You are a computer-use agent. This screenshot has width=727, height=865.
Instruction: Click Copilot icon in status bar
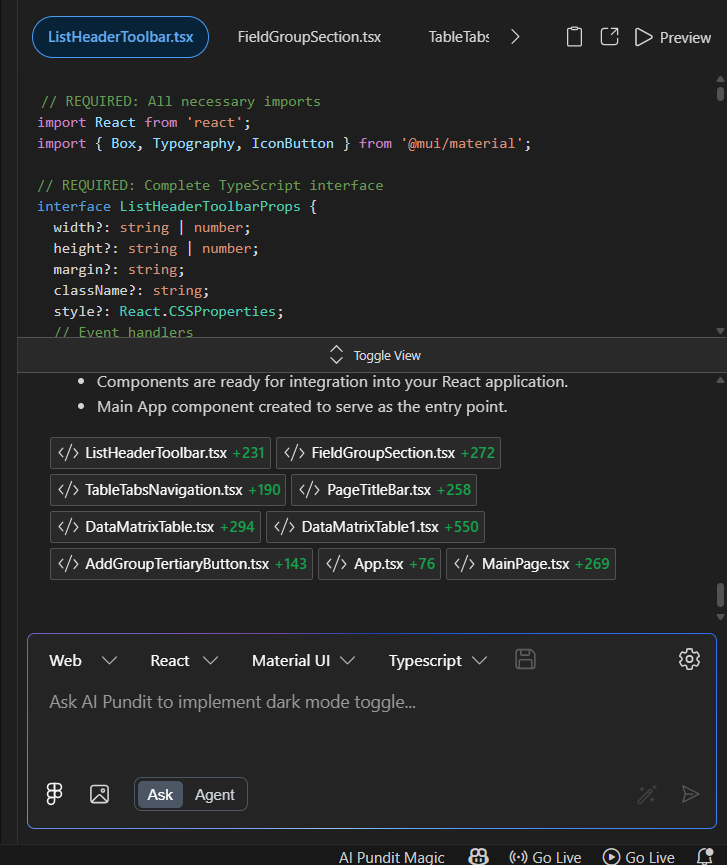[x=478, y=857]
